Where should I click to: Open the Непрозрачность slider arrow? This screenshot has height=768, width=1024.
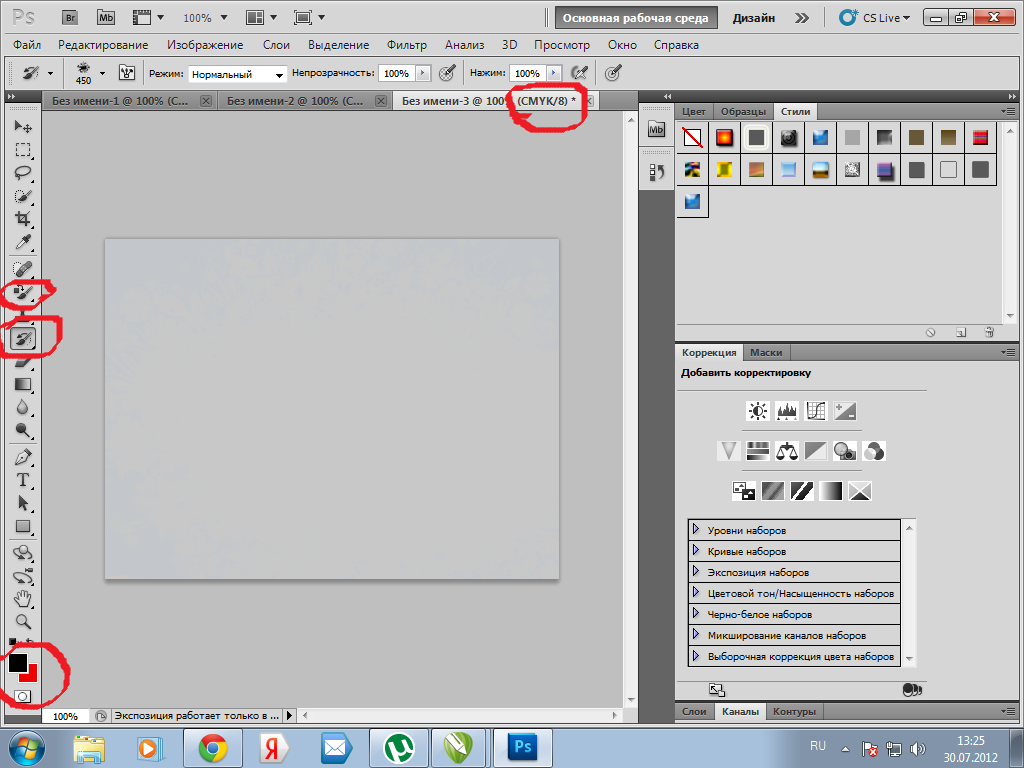pos(423,73)
